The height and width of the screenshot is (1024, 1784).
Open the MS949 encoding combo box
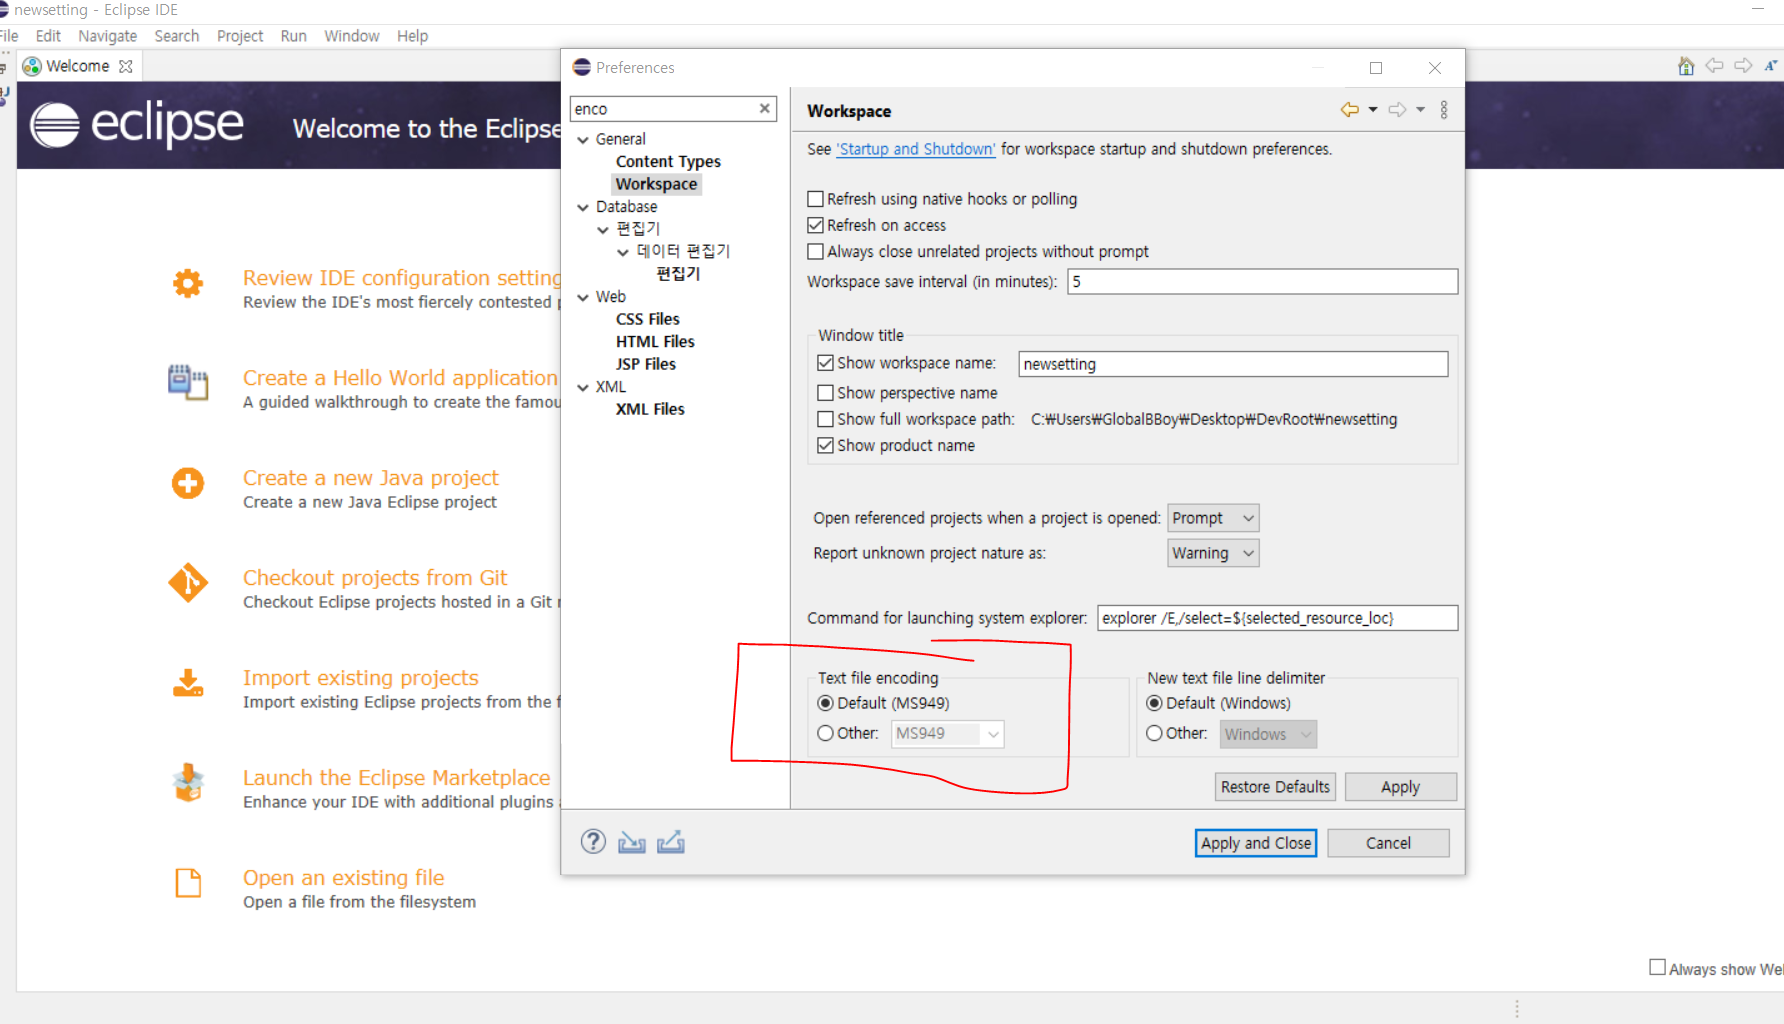click(948, 734)
